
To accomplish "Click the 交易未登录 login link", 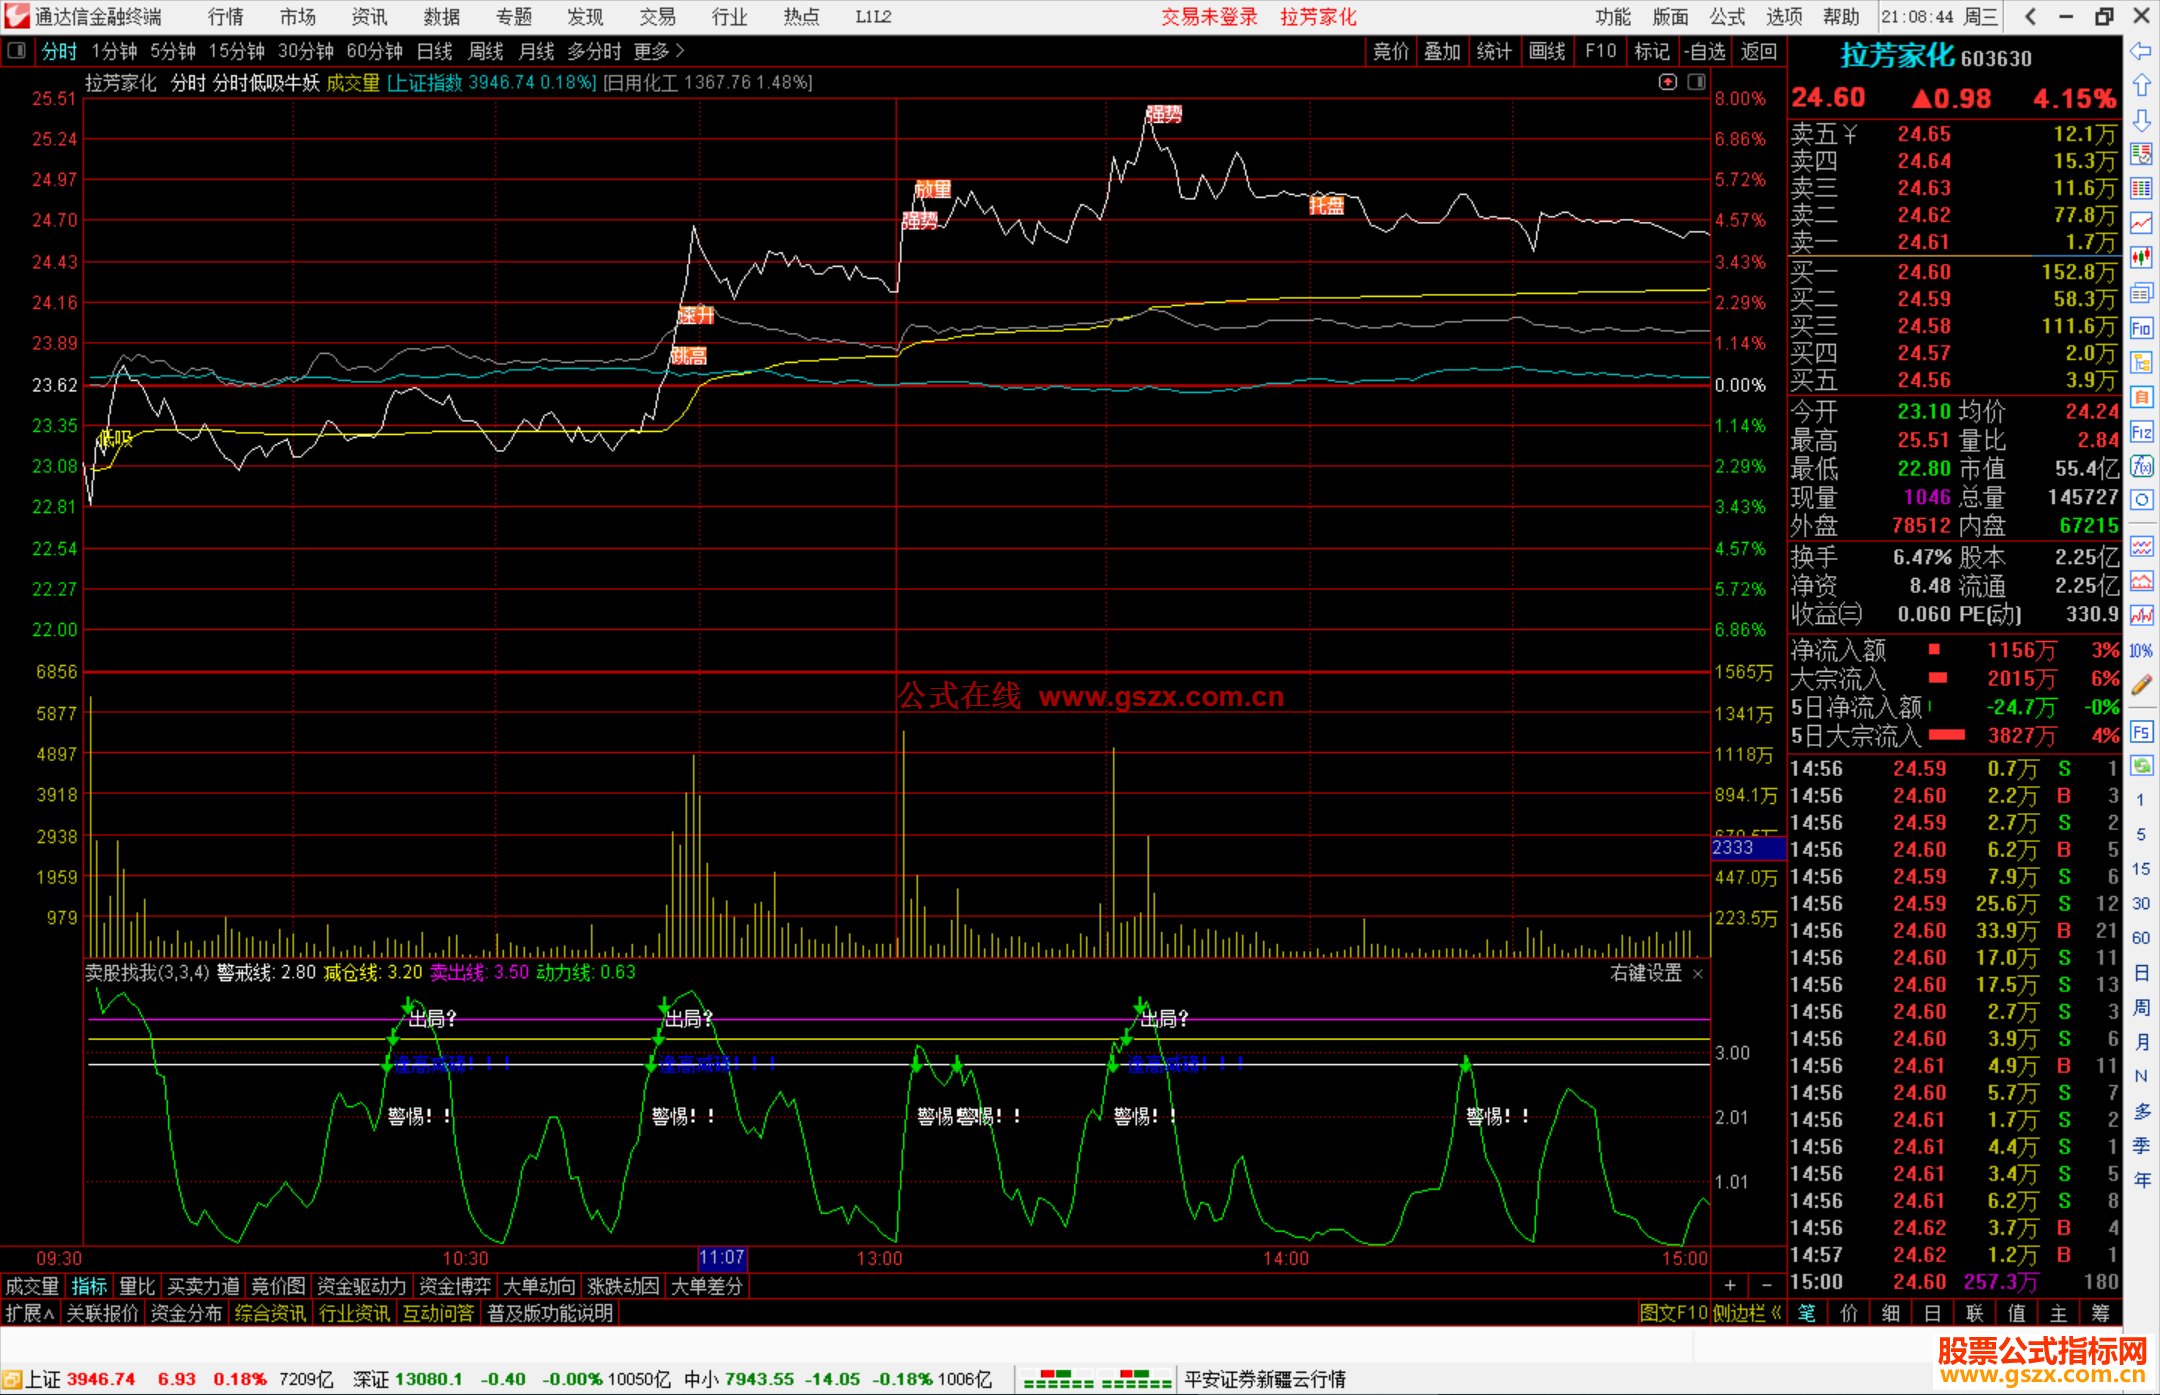I will click(1209, 17).
